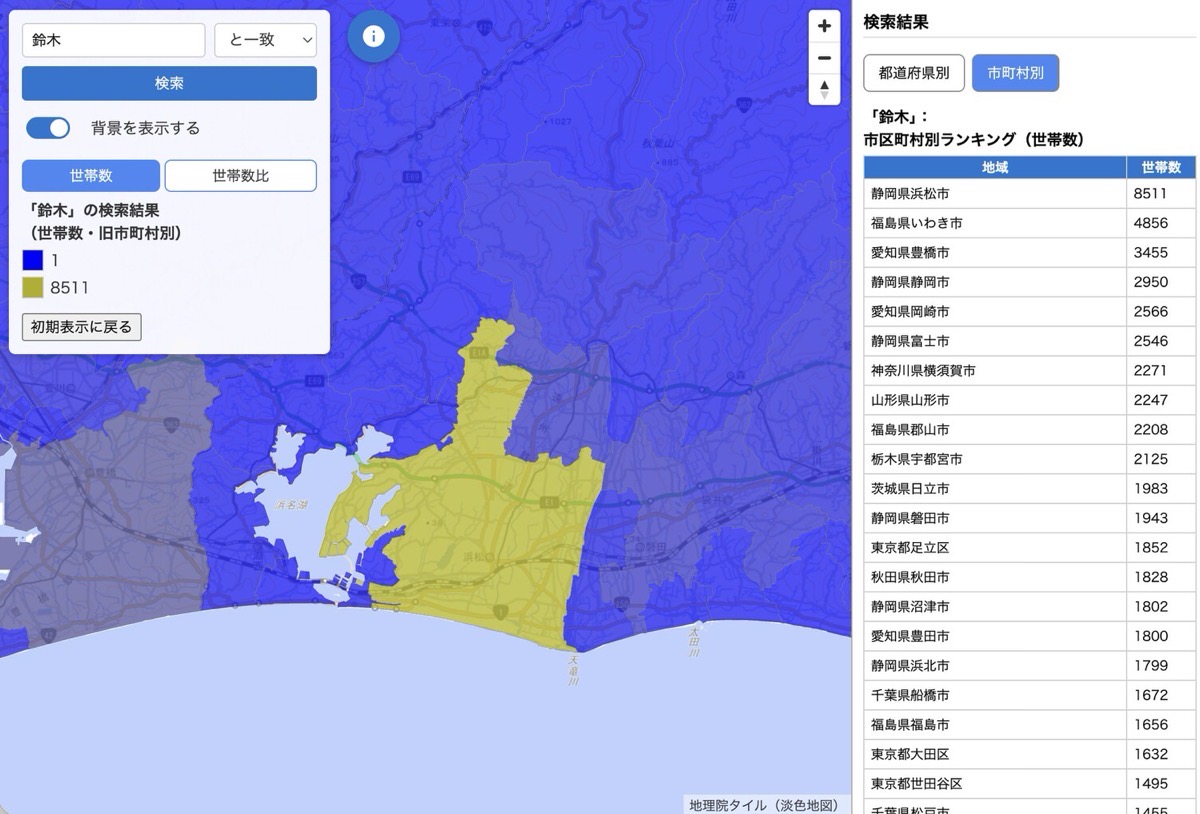Switch to the 世帯数比 tab
Screen dimensions: 1200x814
(x=240, y=176)
